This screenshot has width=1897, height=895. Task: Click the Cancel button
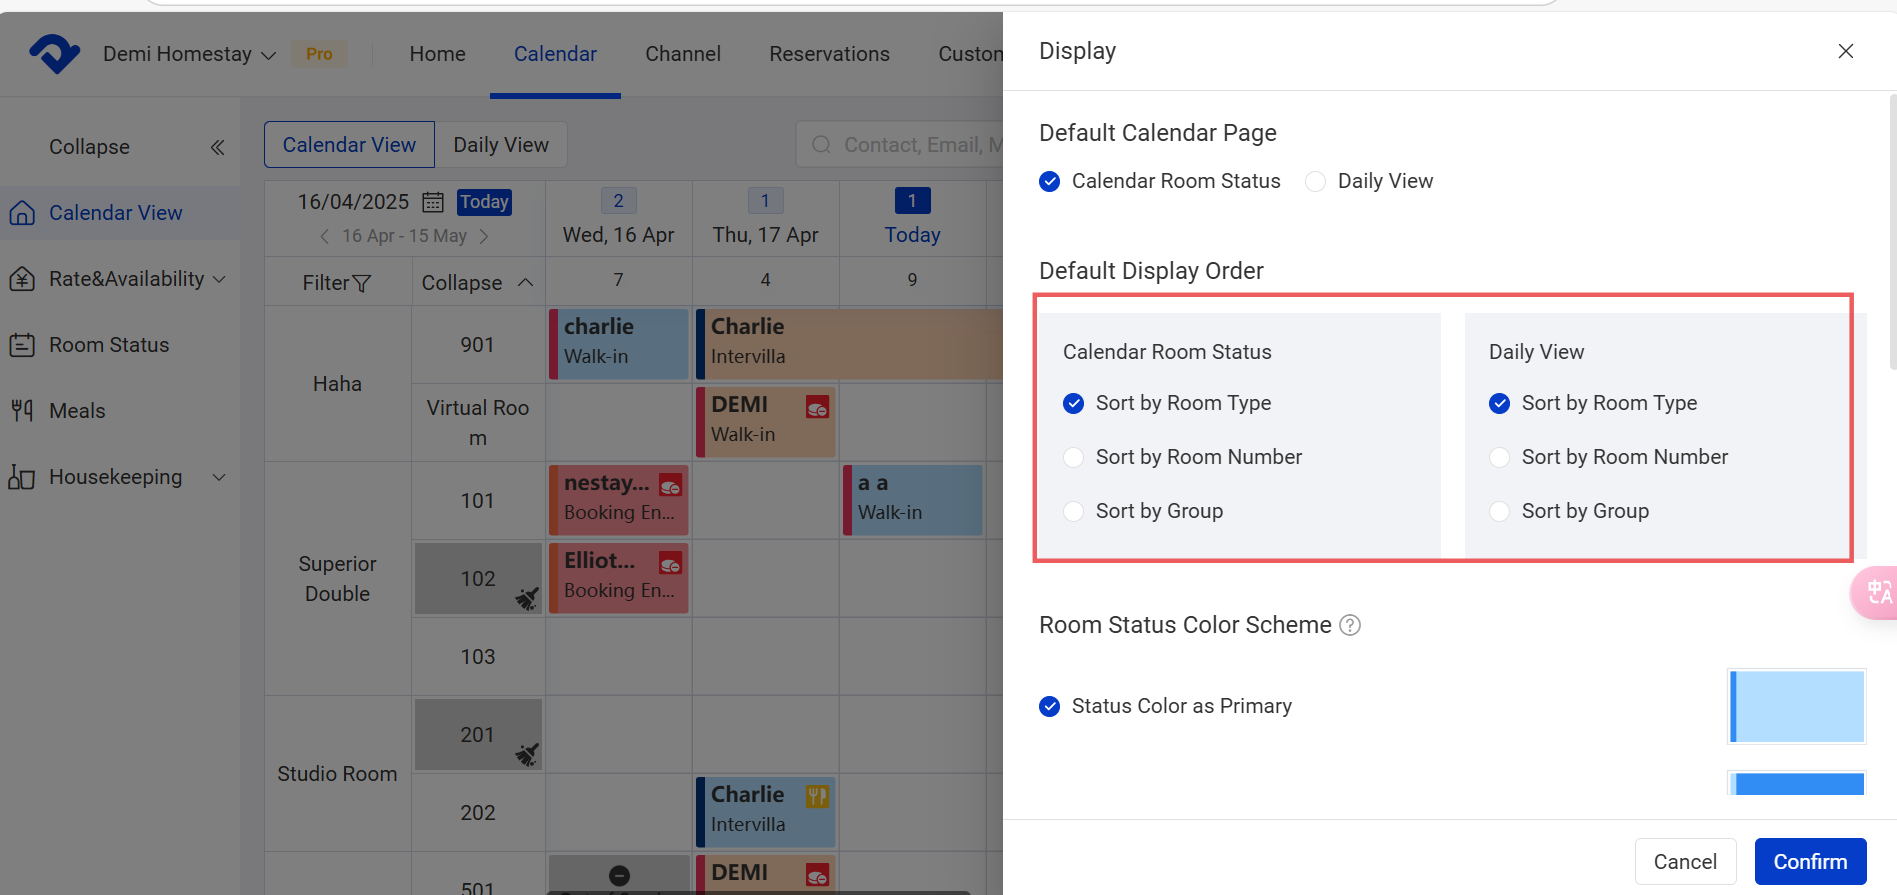tap(1685, 861)
